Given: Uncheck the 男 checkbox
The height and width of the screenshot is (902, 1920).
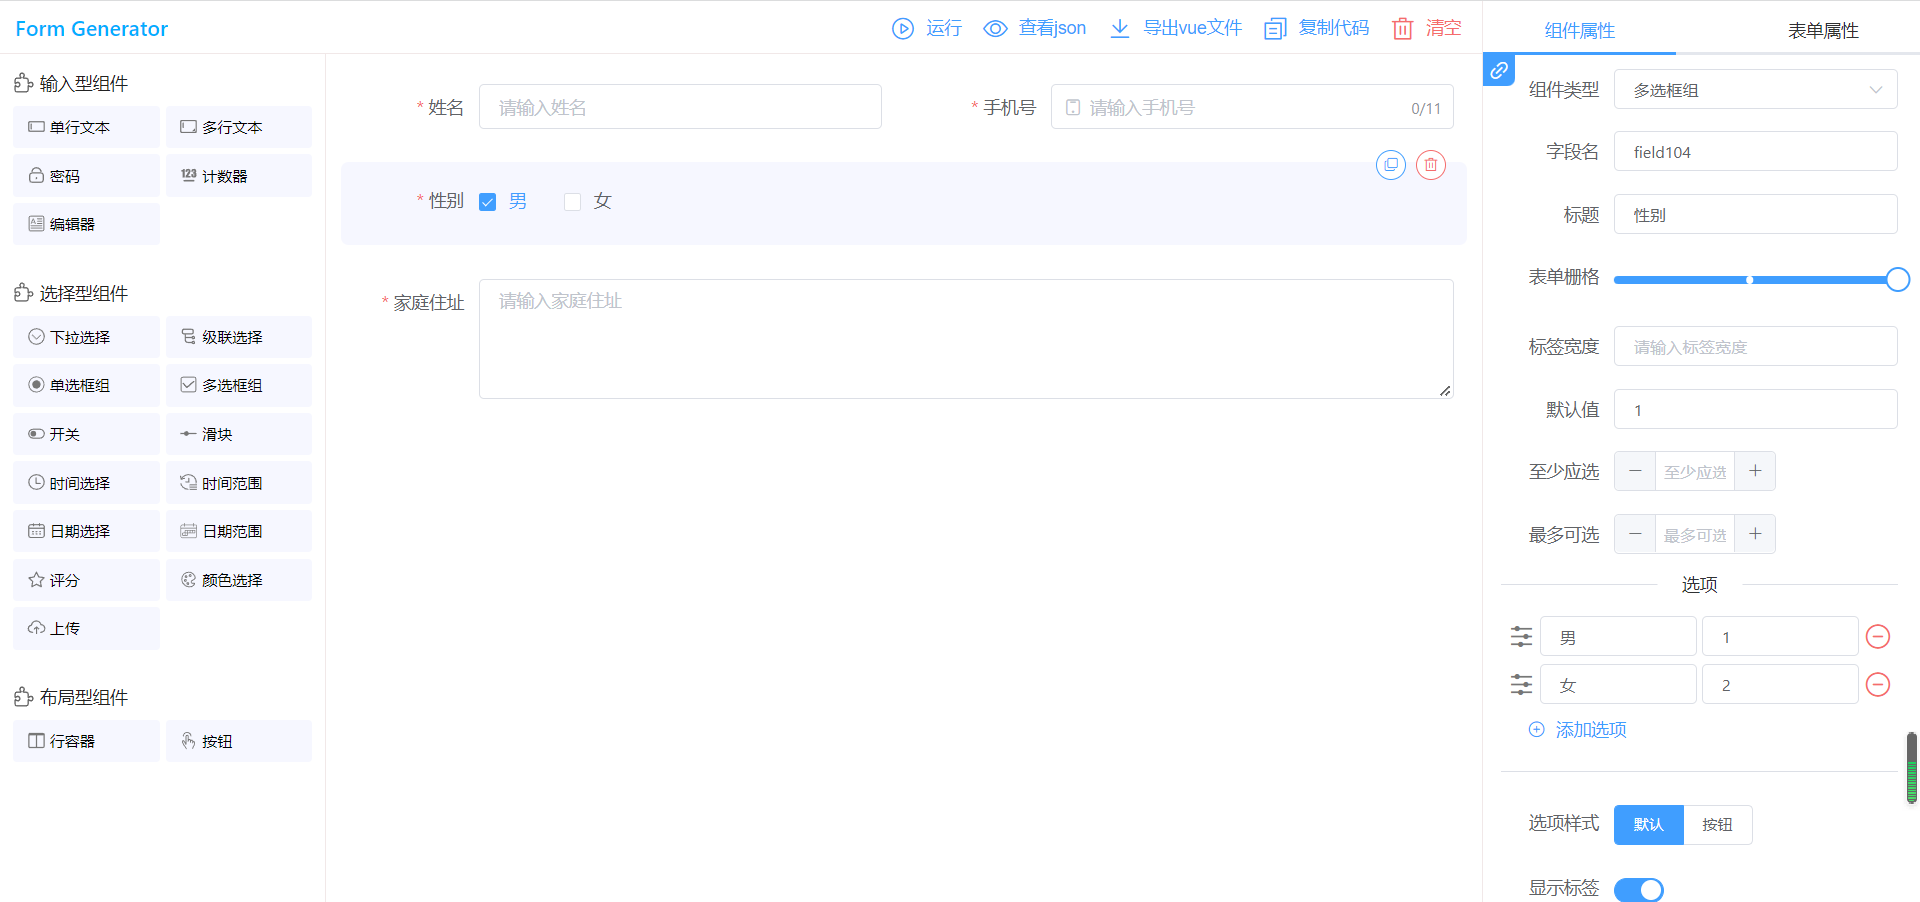Looking at the screenshot, I should tap(488, 202).
